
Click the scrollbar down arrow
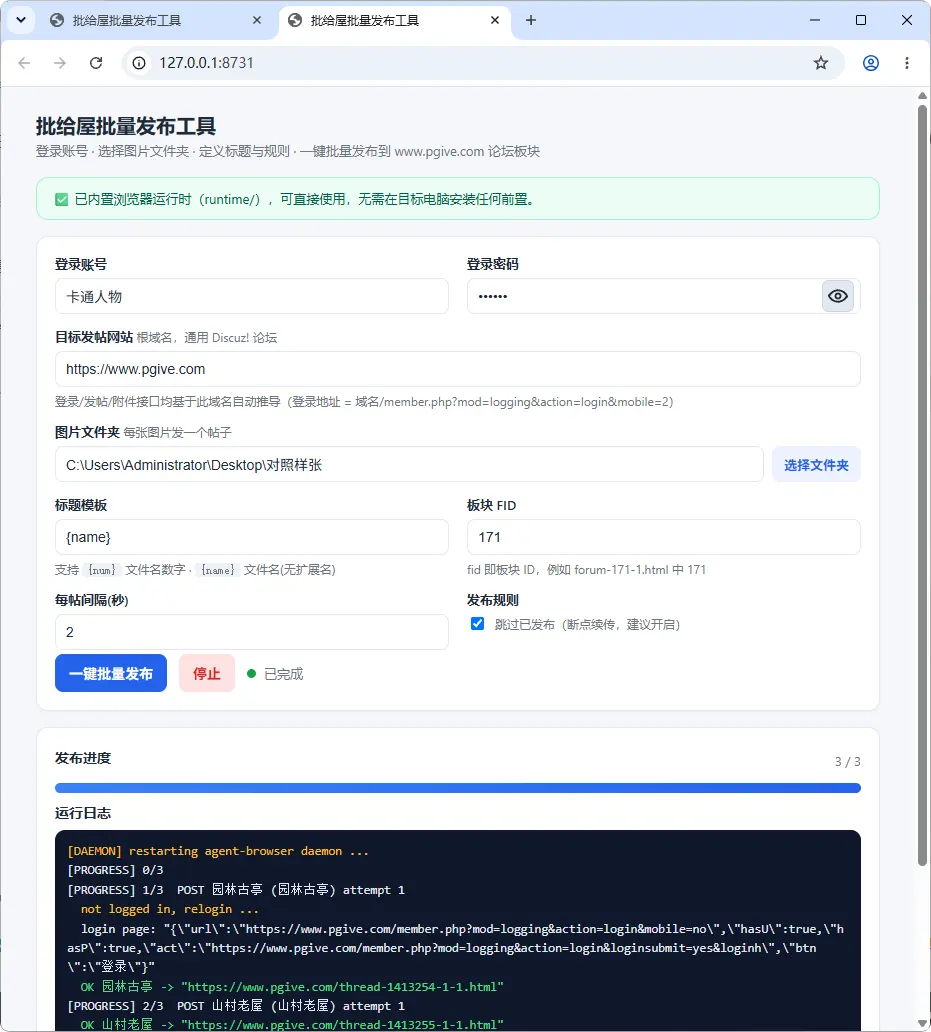click(x=922, y=1023)
